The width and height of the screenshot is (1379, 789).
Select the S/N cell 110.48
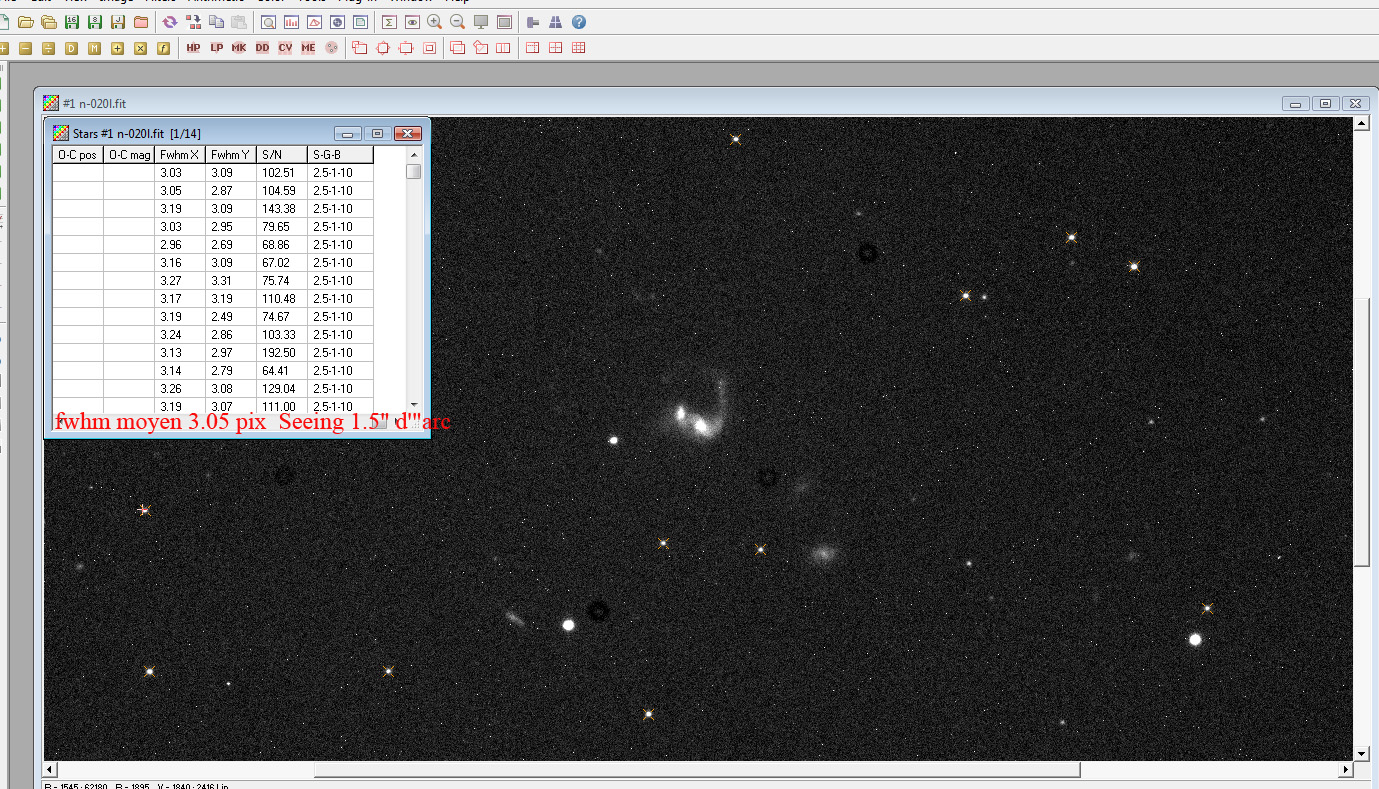tap(283, 299)
